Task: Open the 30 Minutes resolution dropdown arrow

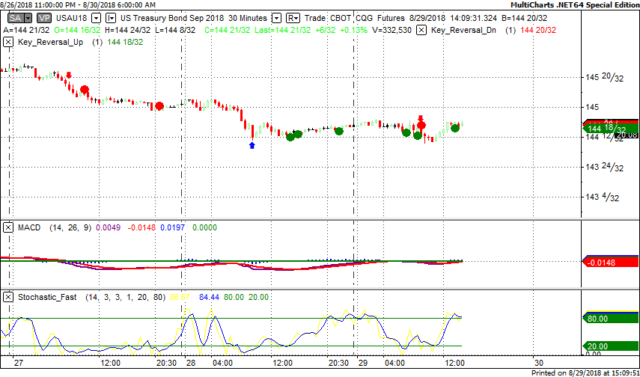Action: 277,18
